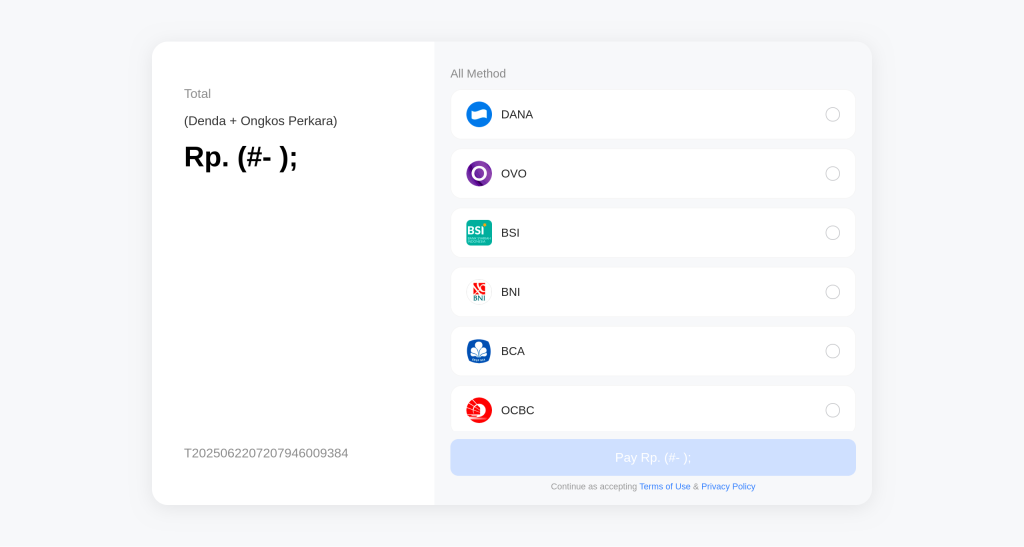Choose the OCBC radio button

pos(832,410)
